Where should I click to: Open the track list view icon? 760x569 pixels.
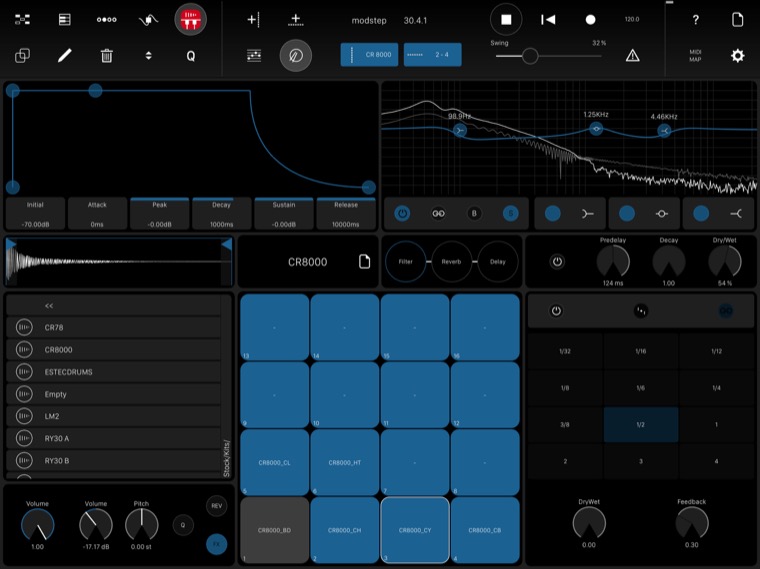tap(64, 20)
